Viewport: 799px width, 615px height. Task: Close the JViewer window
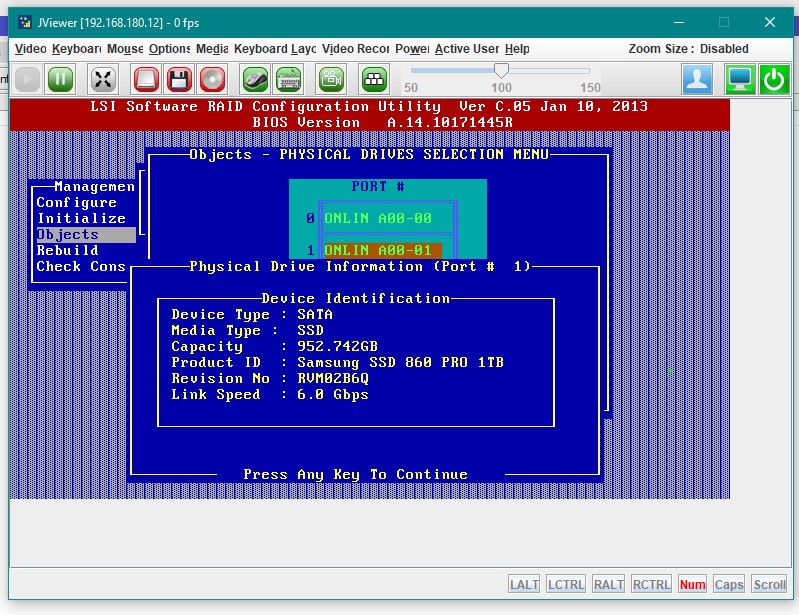[769, 22]
